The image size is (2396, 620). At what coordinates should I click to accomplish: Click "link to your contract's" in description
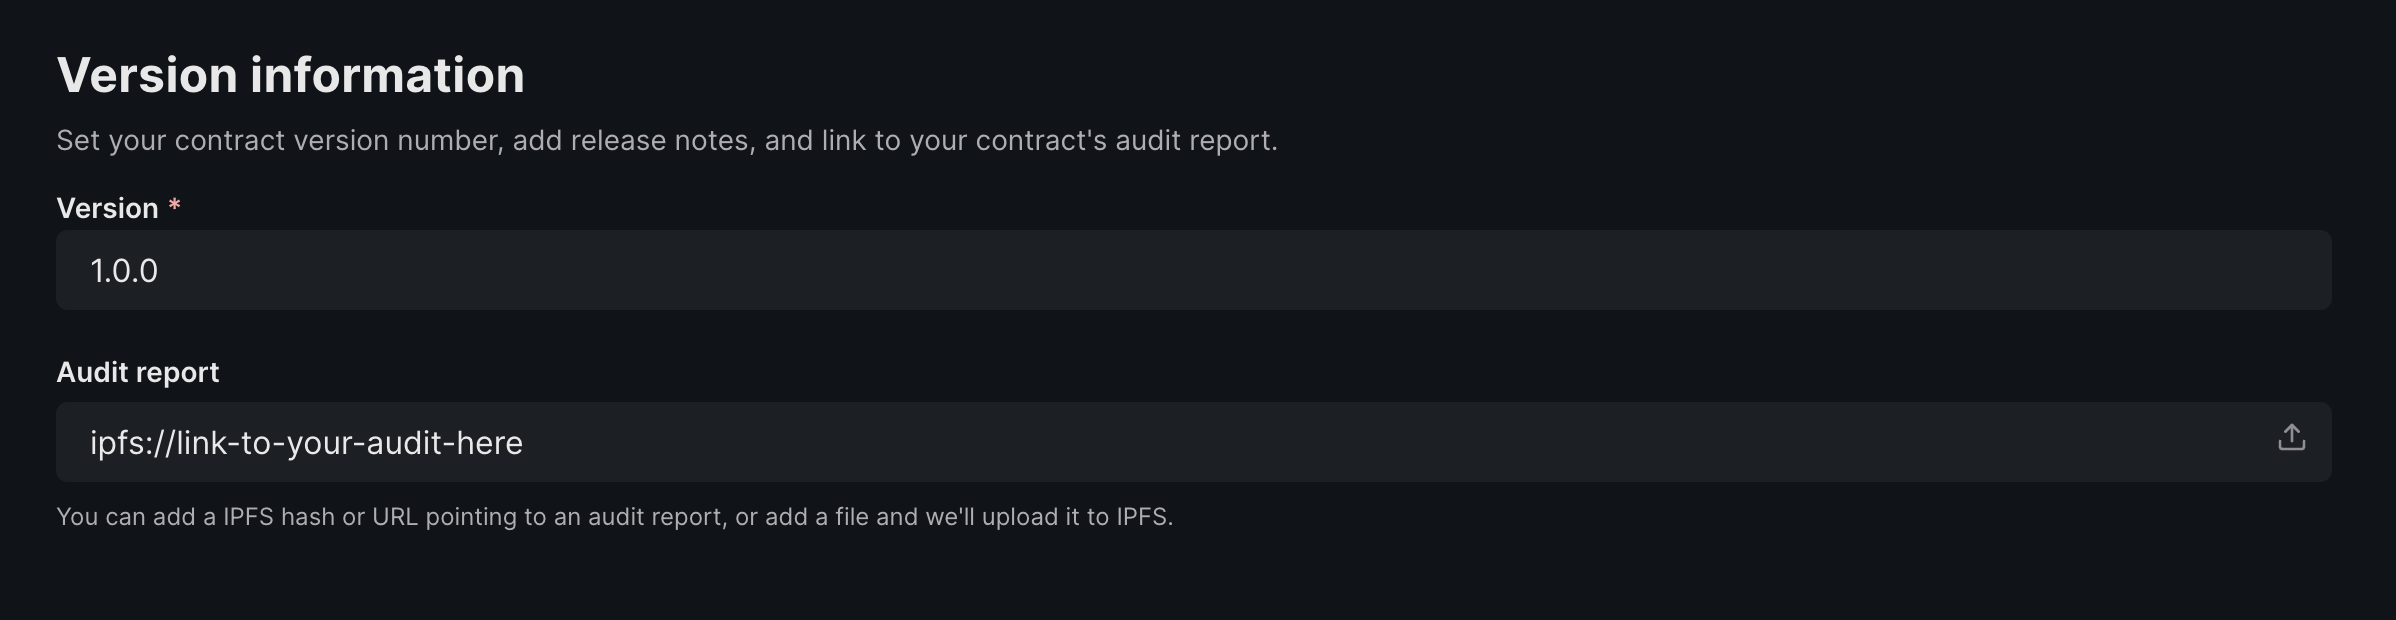(x=964, y=140)
